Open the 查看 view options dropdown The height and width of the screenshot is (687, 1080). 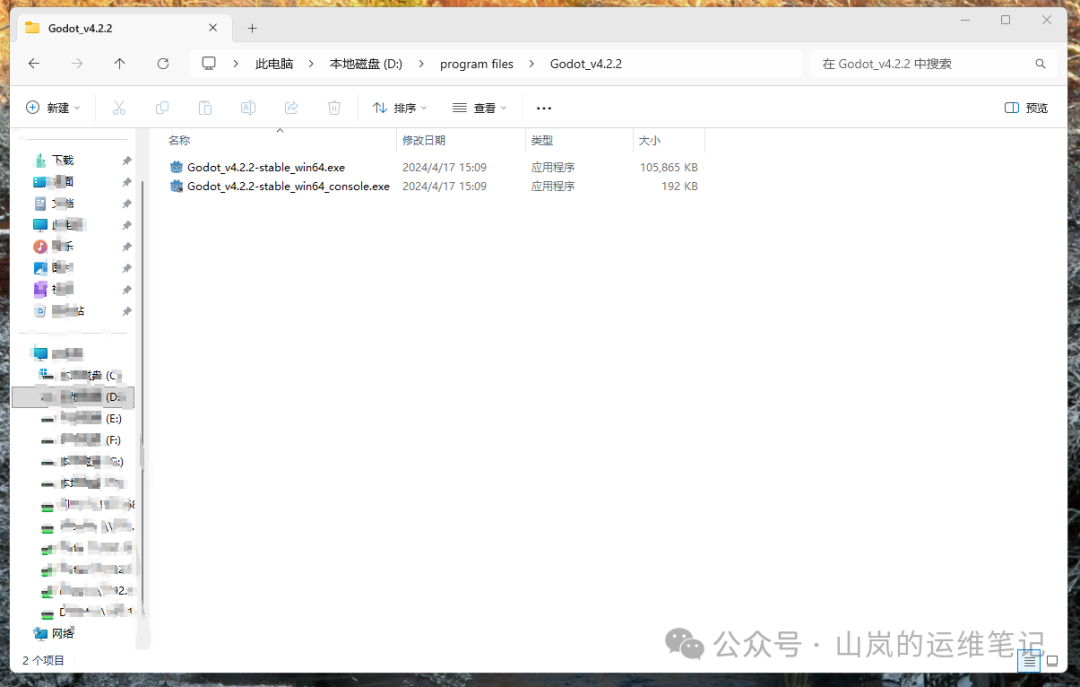point(478,107)
